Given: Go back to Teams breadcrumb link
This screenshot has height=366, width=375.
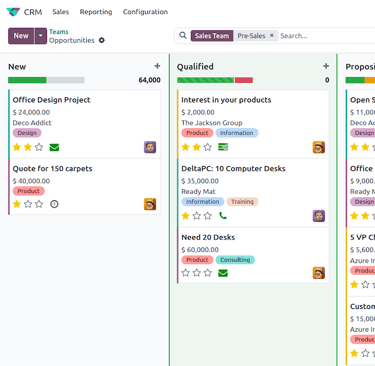Looking at the screenshot, I should click(59, 32).
